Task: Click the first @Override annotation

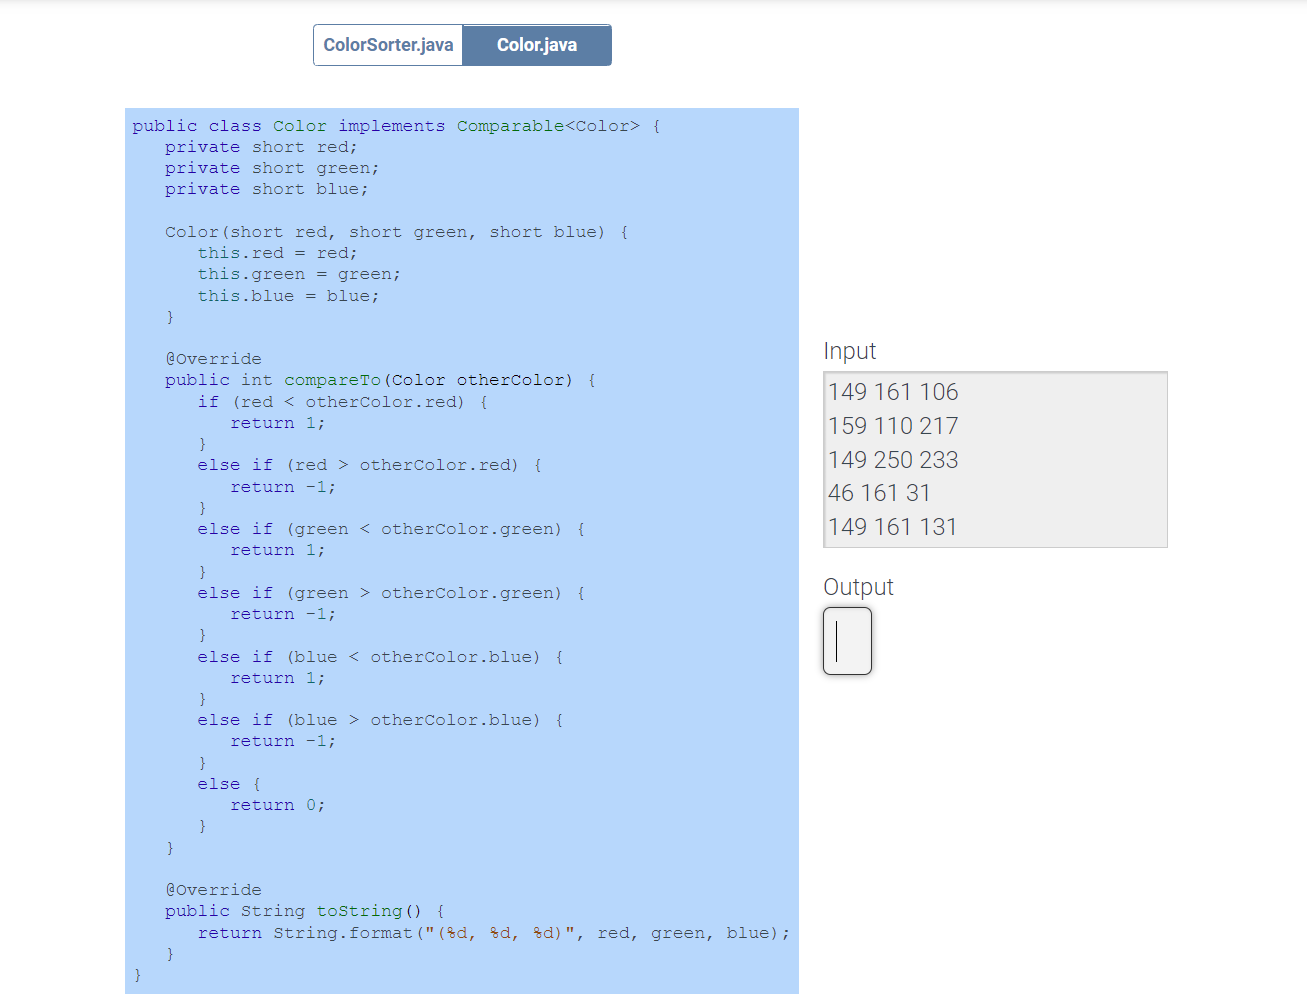Action: pos(214,358)
